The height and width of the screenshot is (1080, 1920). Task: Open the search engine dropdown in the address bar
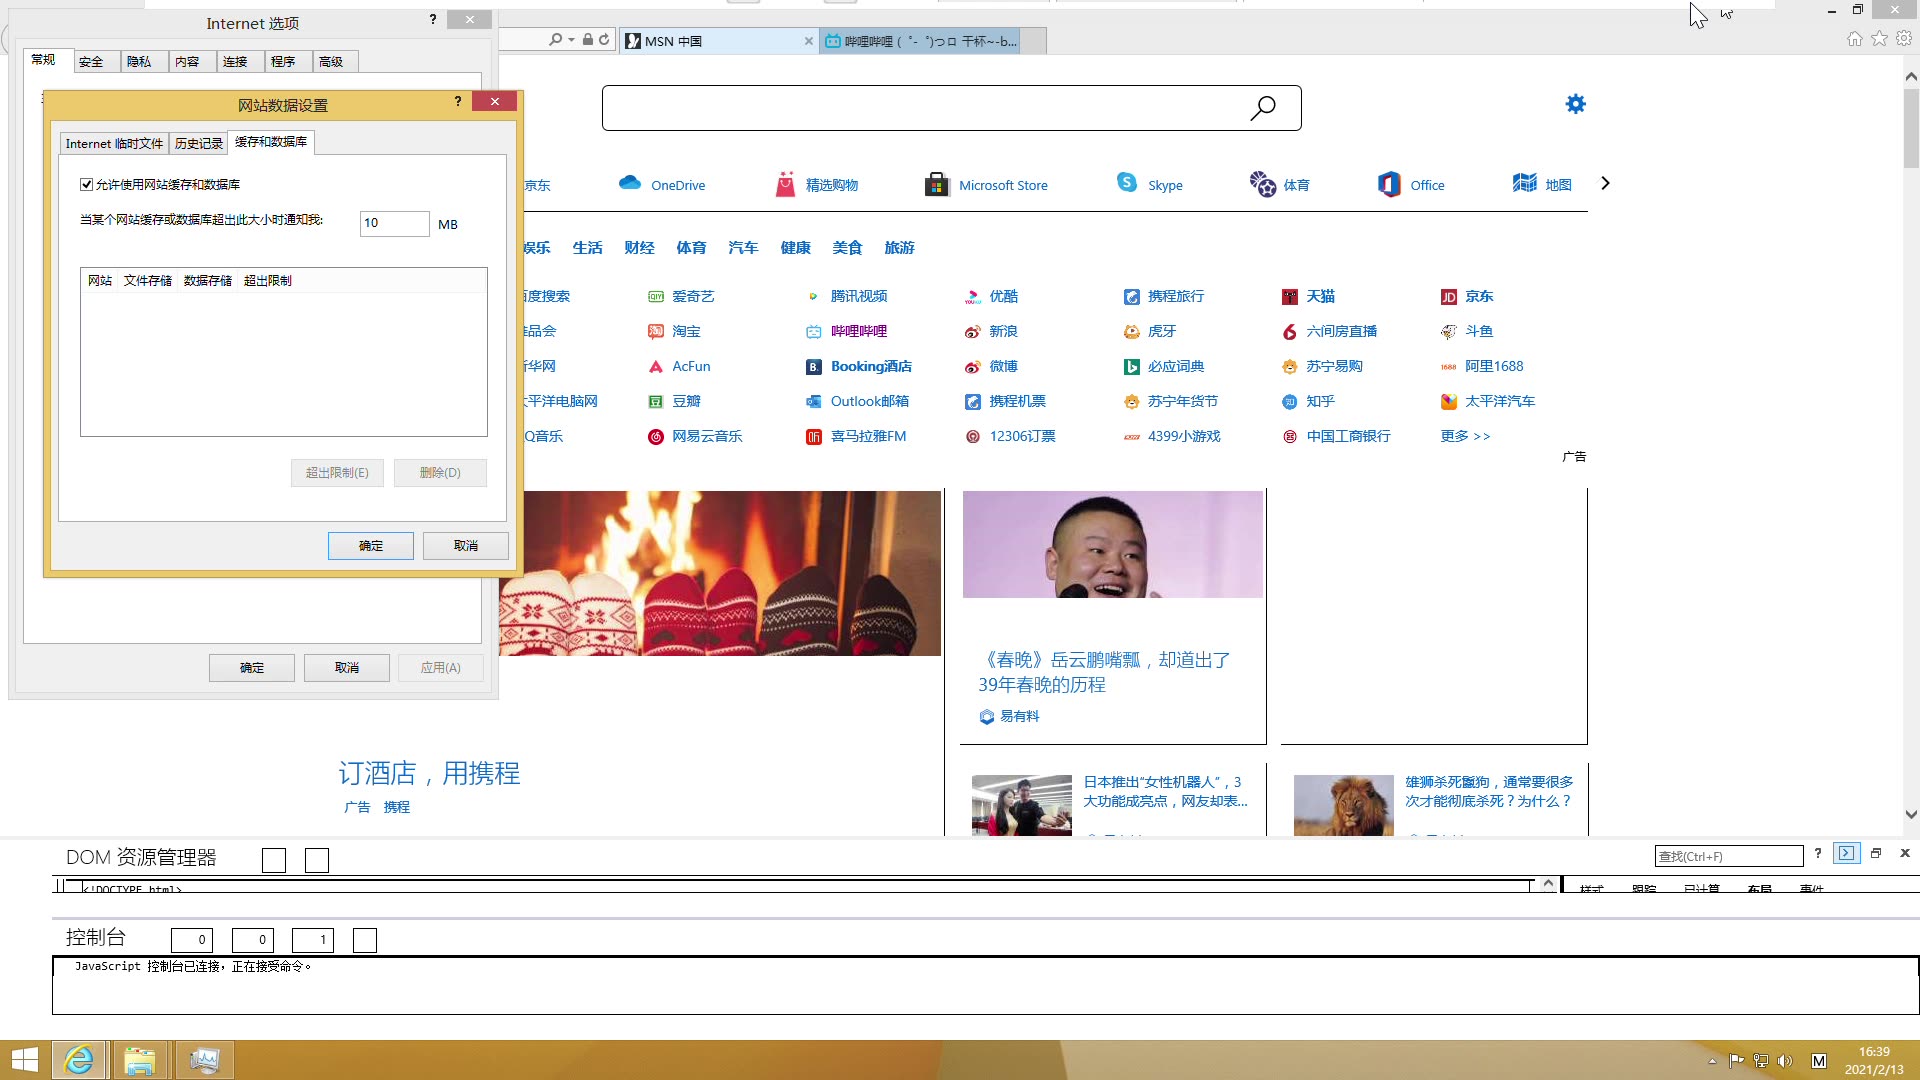coord(571,39)
